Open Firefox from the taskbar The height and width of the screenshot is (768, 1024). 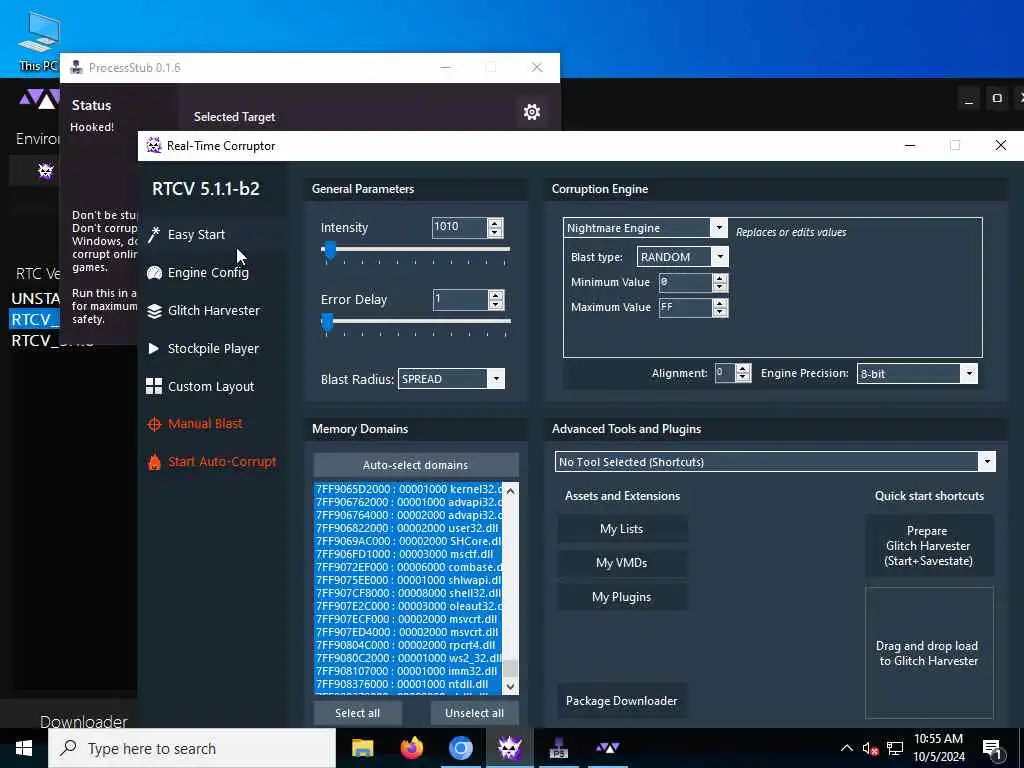pos(411,748)
